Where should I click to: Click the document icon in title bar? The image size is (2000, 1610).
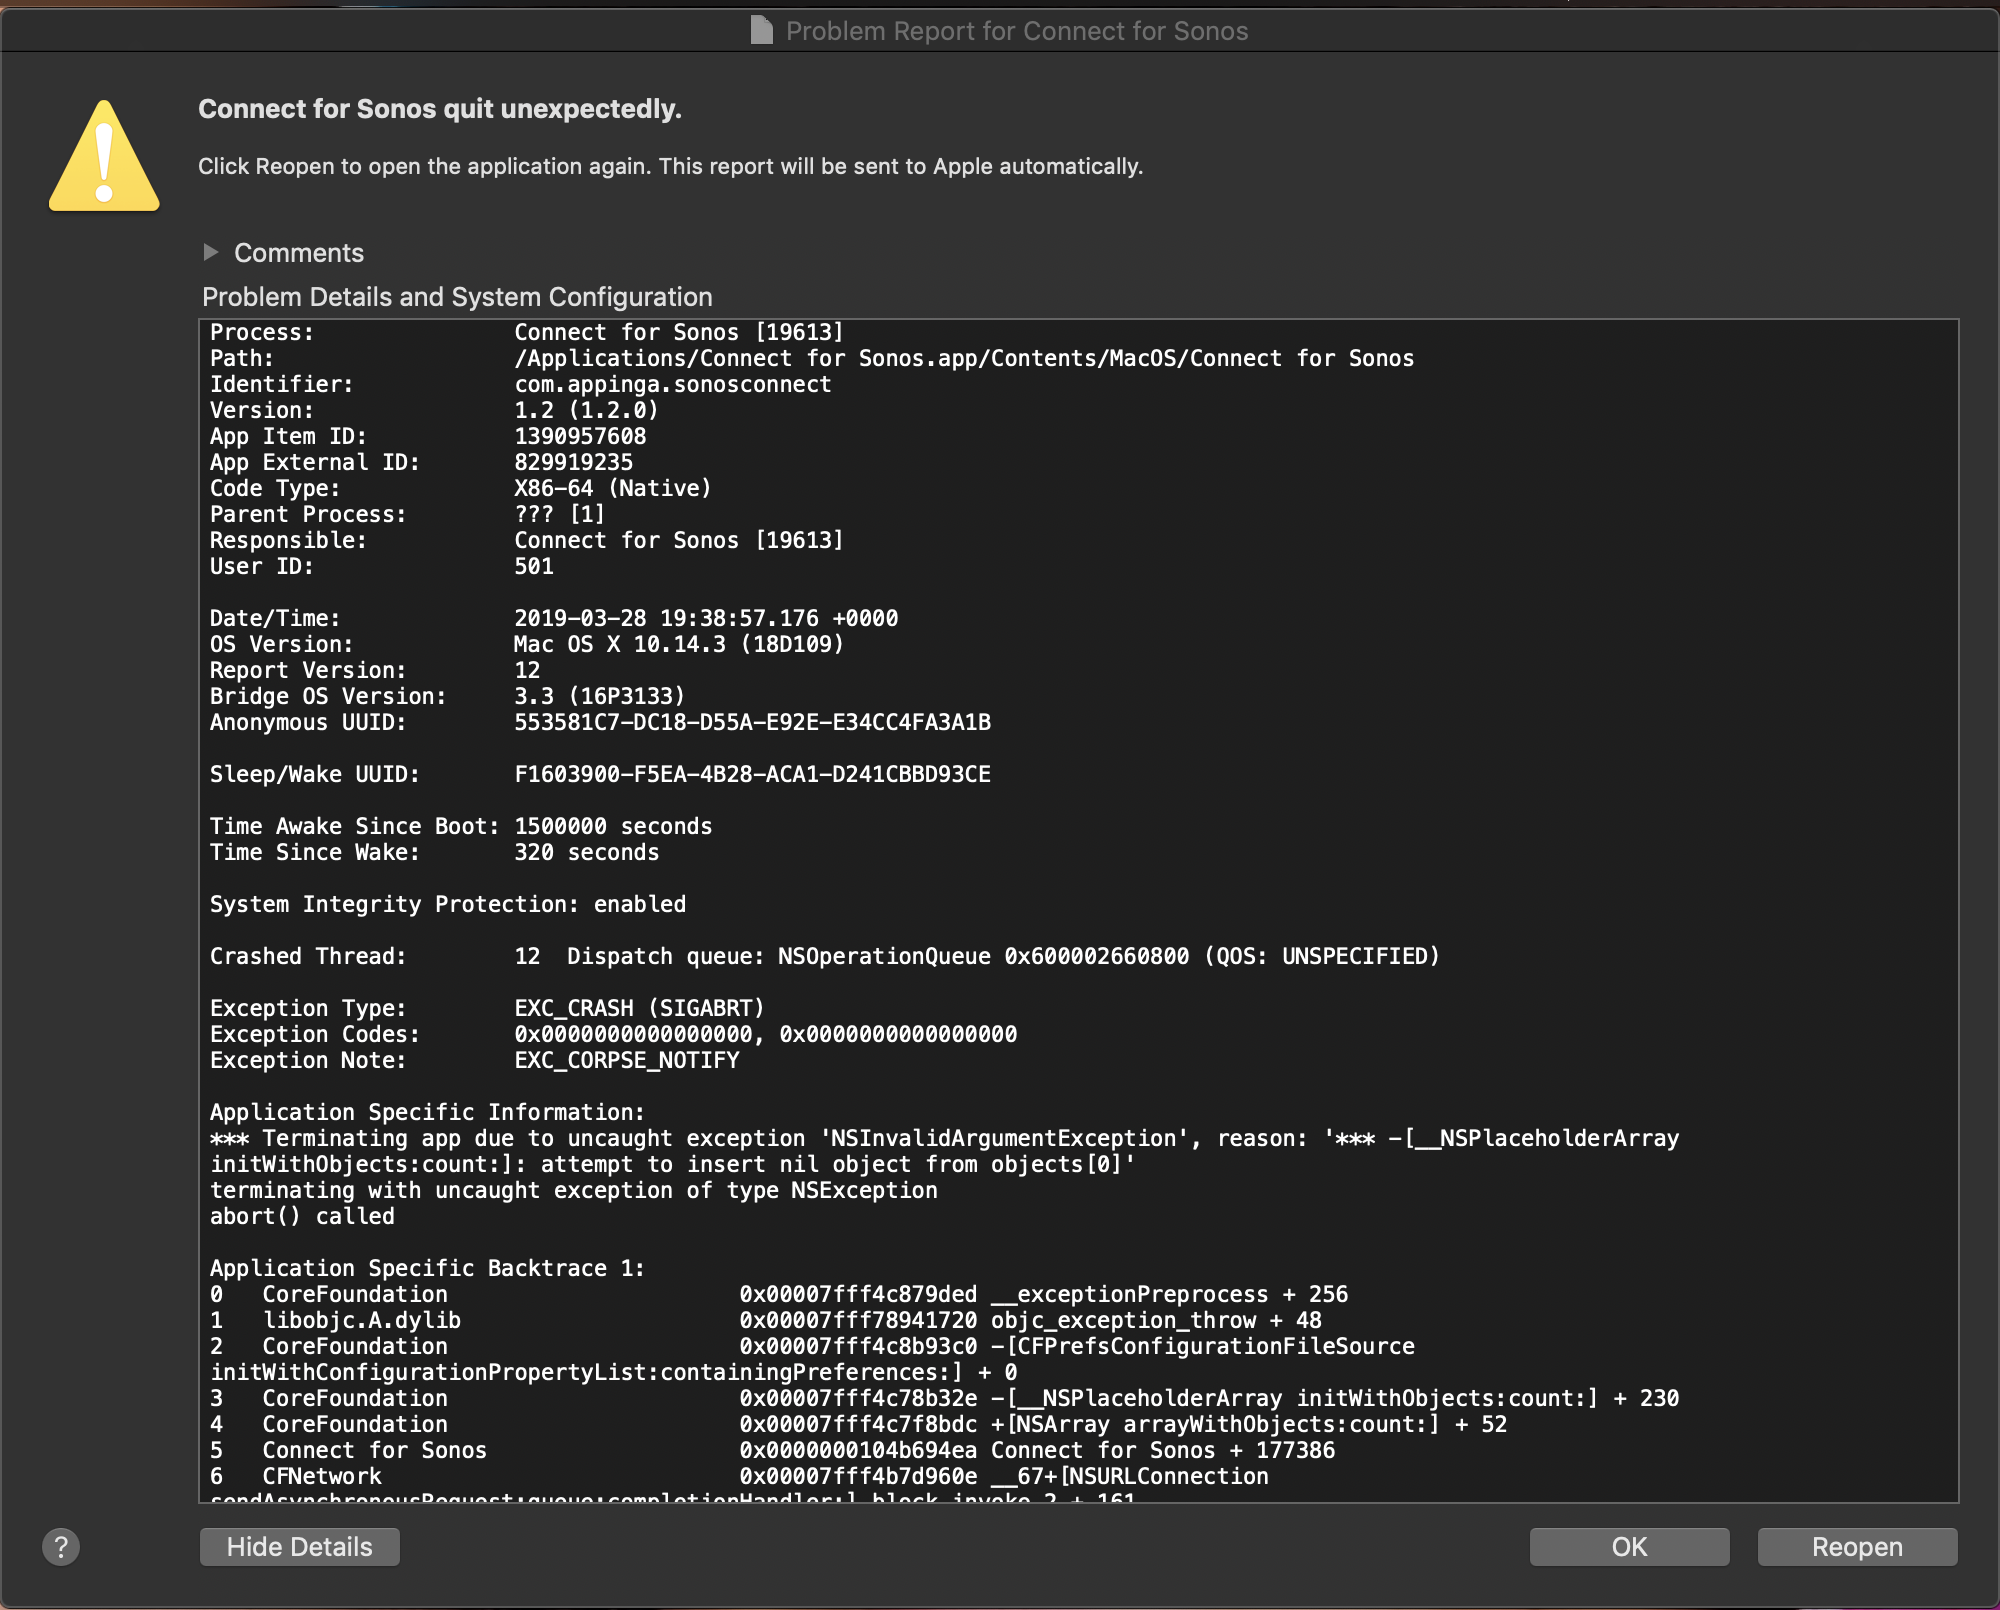click(x=762, y=30)
